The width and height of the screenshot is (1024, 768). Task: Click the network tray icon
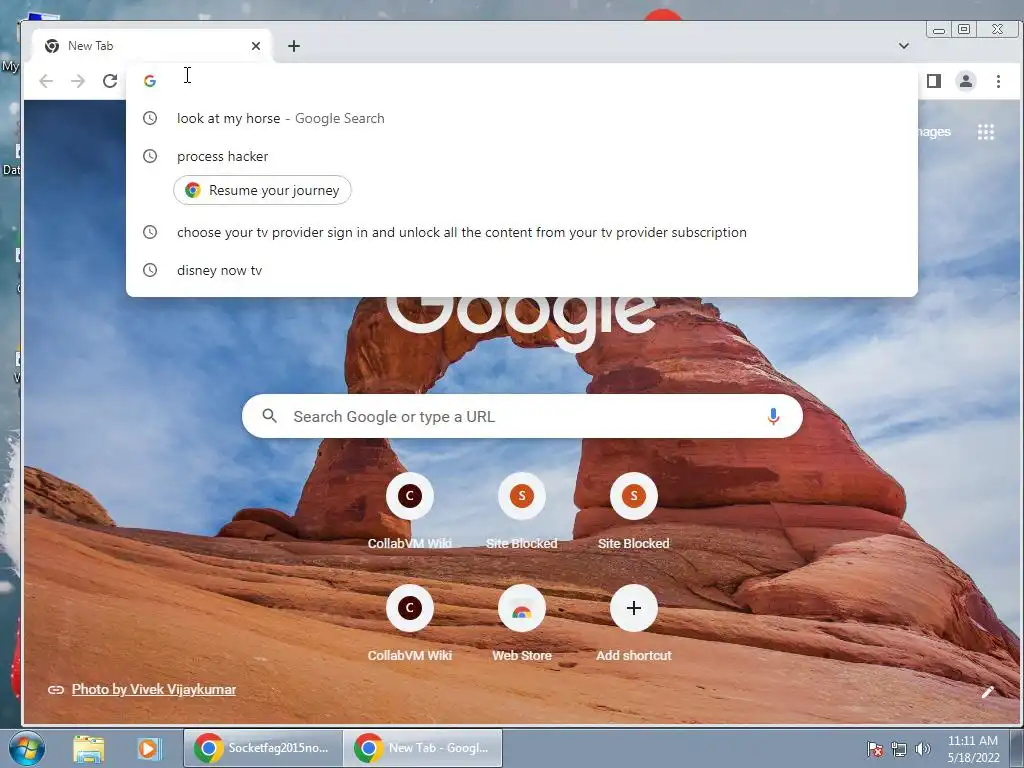coord(899,749)
